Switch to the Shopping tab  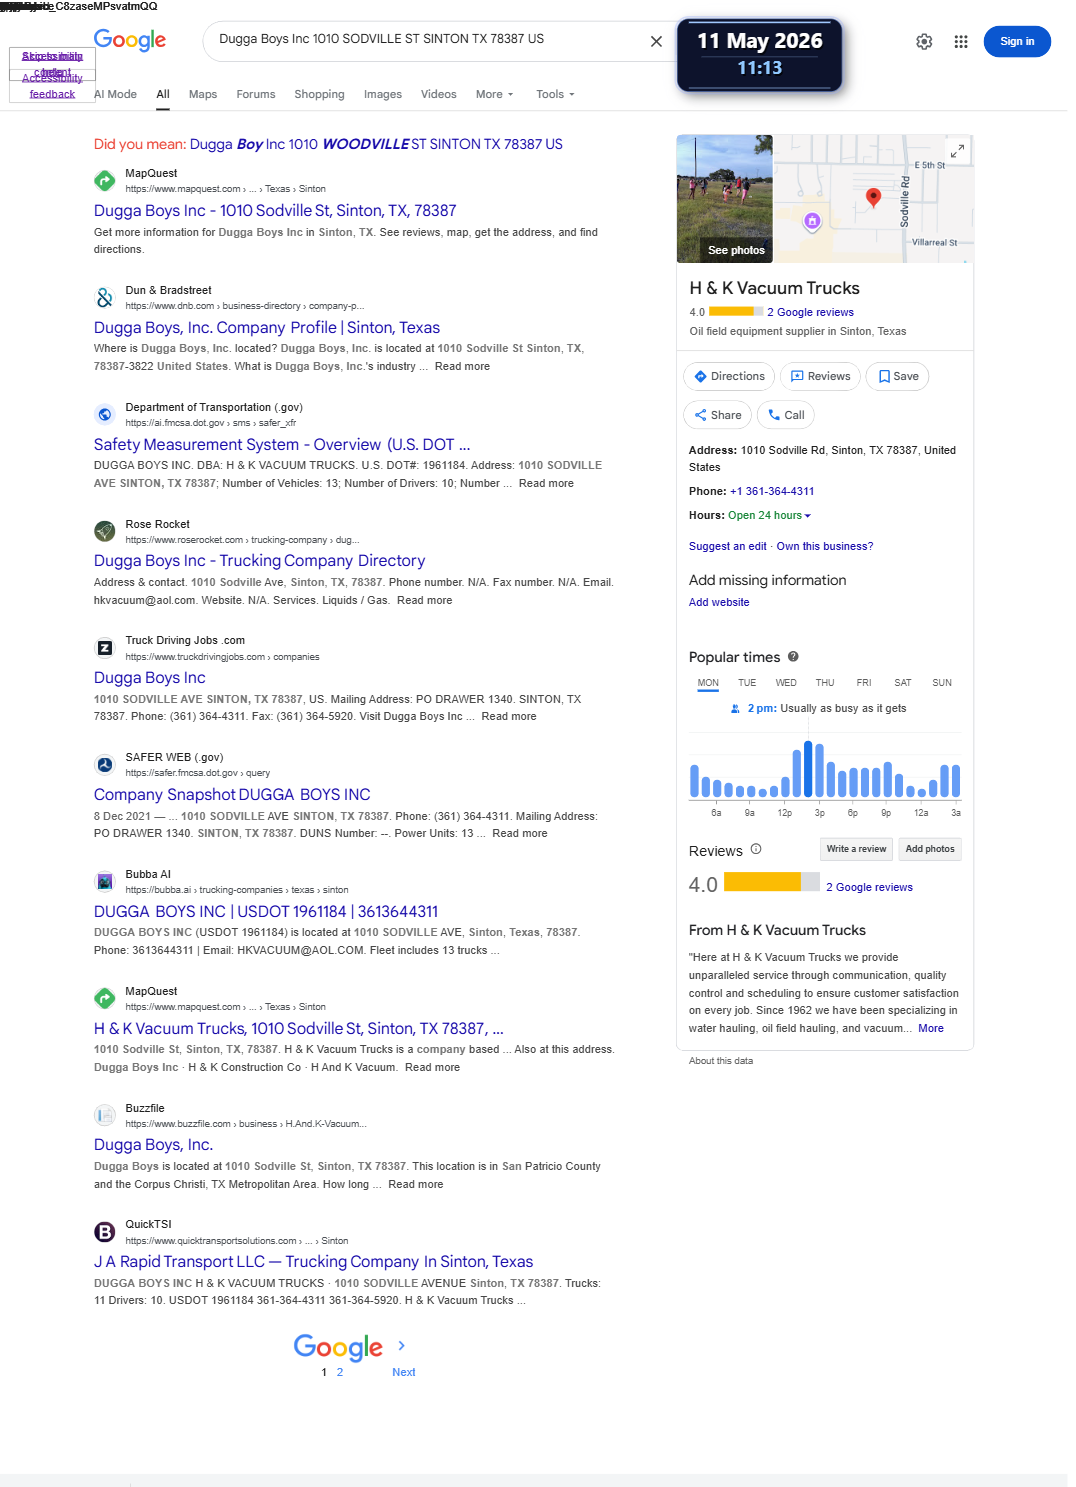(319, 94)
